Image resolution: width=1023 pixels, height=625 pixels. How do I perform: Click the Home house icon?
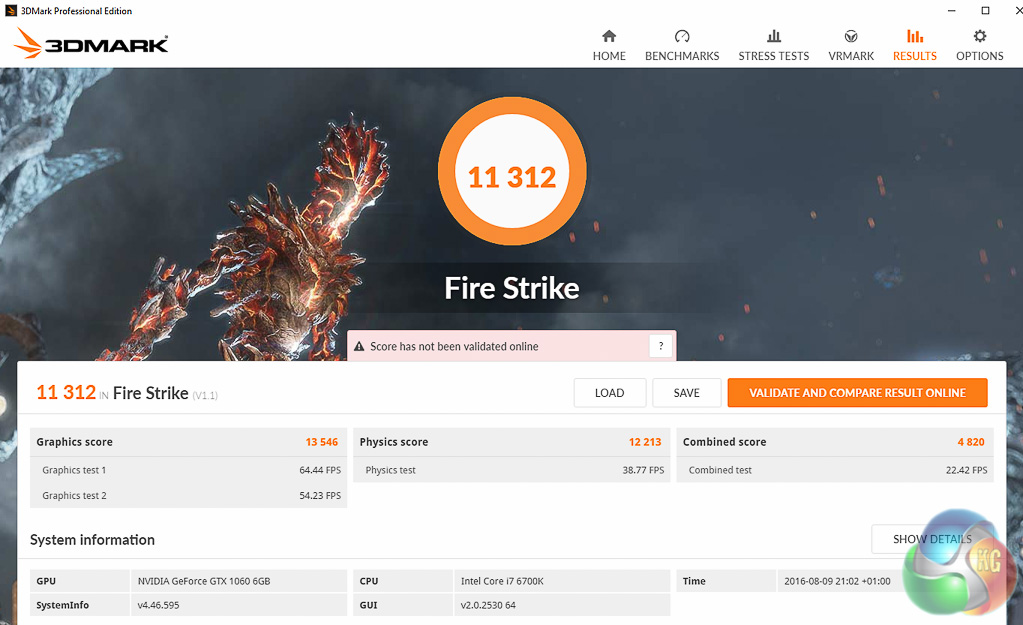[x=609, y=36]
